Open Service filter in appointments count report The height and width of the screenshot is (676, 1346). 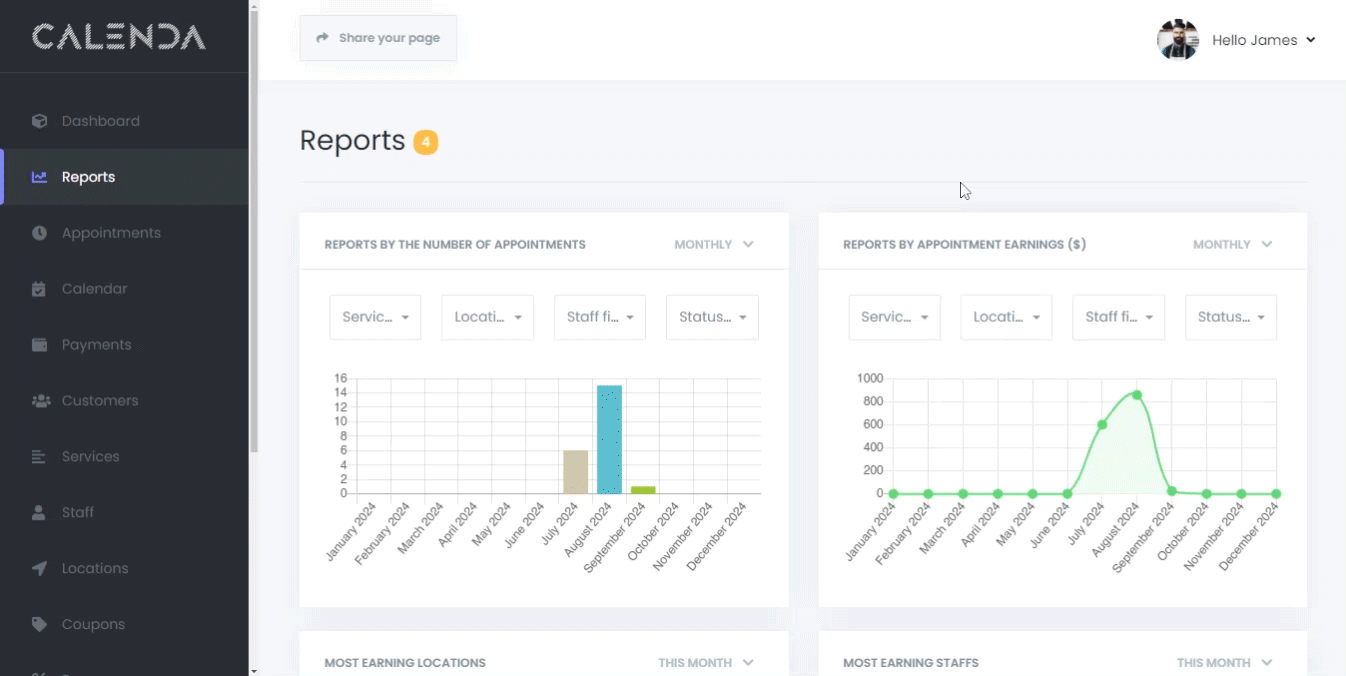coord(375,317)
